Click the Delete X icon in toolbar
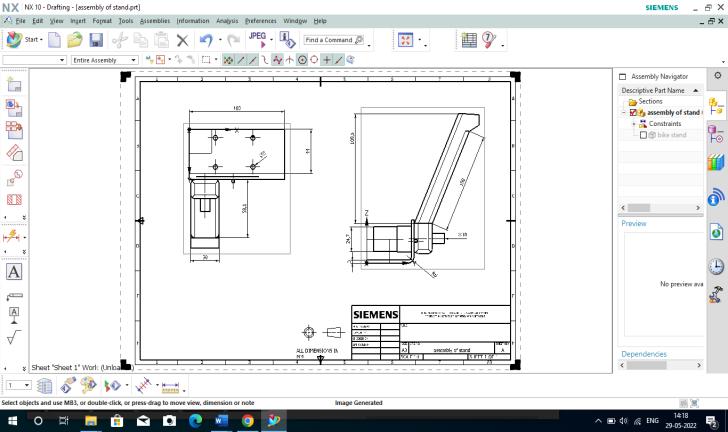Screen dimensions: 728x432 pyautogui.click(x=182, y=40)
